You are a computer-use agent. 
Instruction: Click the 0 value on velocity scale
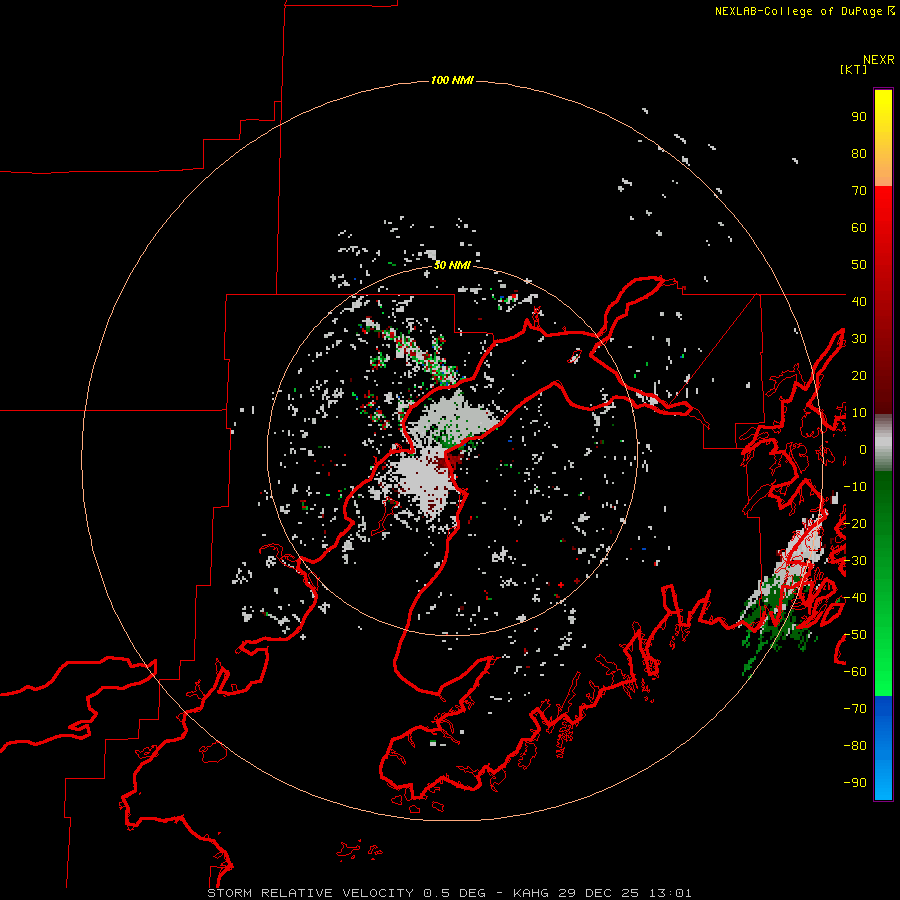[x=863, y=449]
